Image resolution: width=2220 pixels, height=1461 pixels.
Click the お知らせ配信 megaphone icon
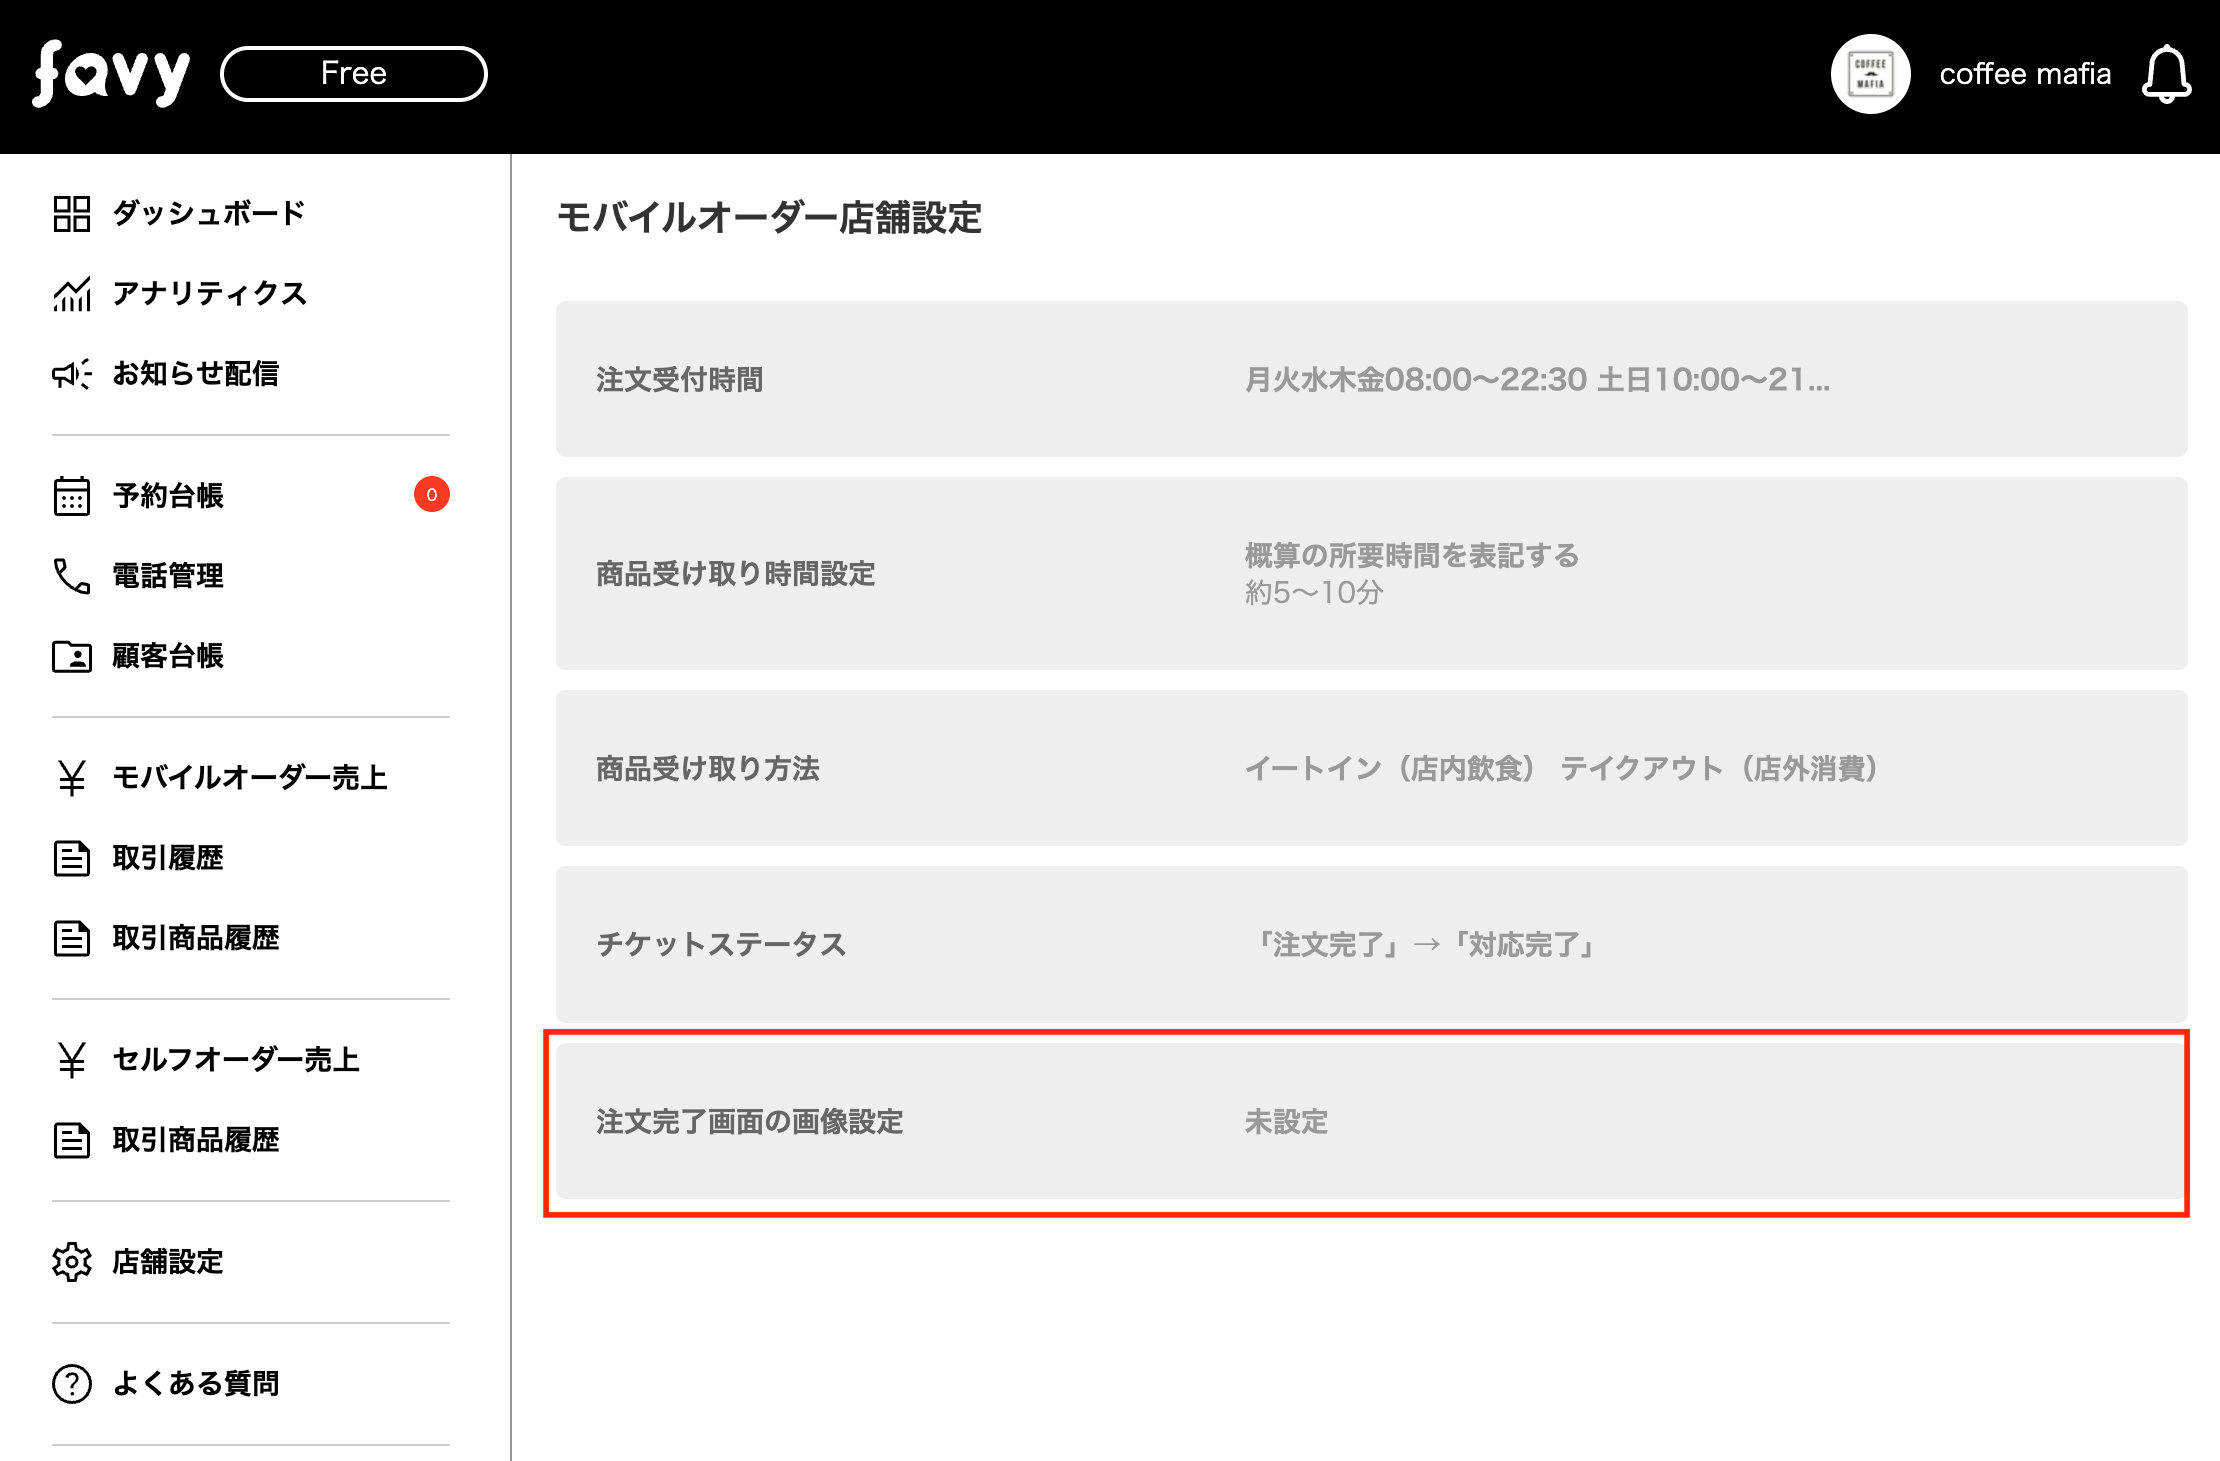click(x=72, y=374)
